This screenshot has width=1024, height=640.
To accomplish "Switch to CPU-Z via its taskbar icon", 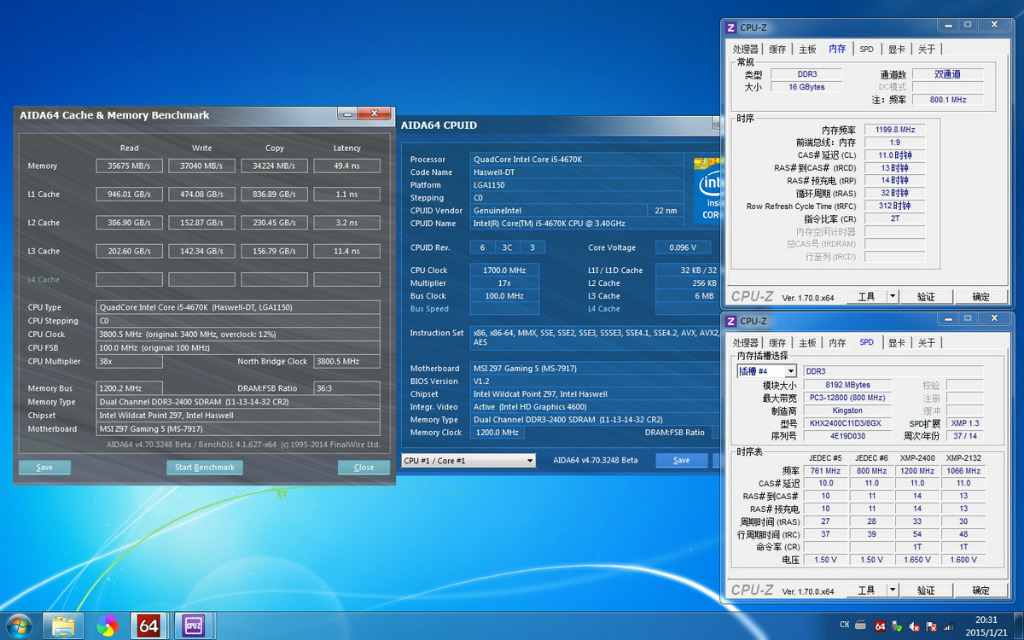I will [x=193, y=626].
